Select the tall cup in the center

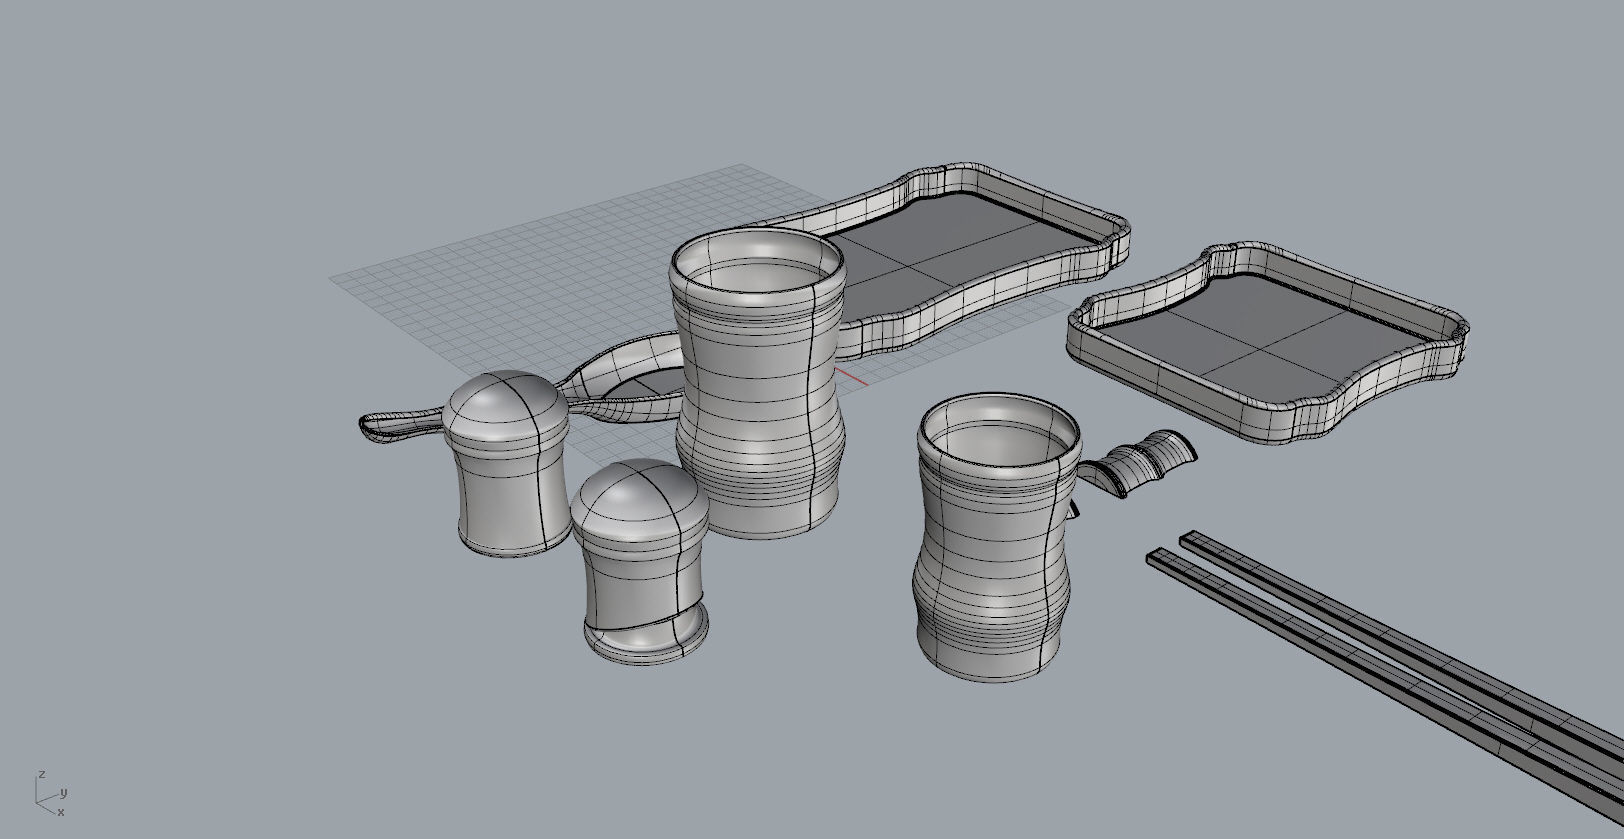click(x=758, y=384)
